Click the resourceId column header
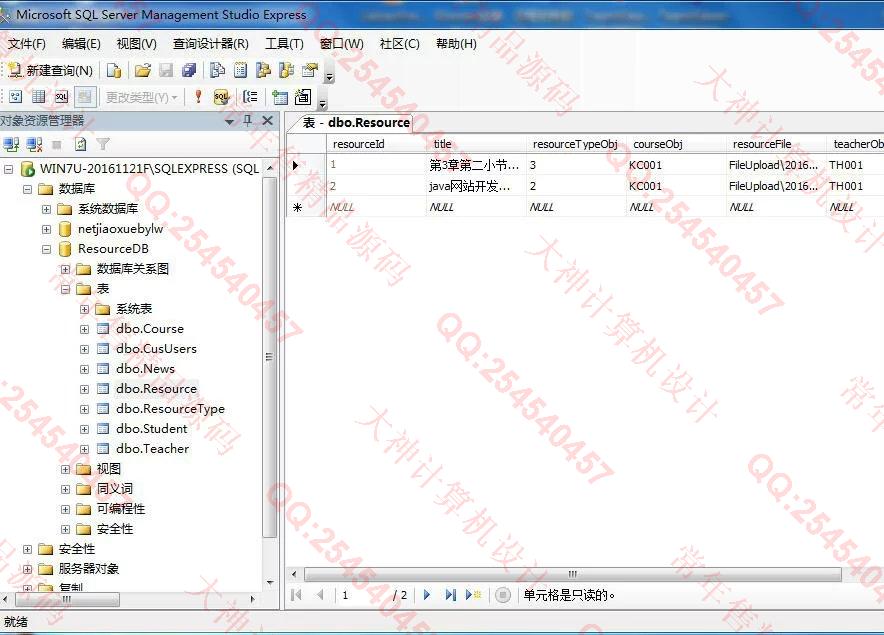 point(377,144)
